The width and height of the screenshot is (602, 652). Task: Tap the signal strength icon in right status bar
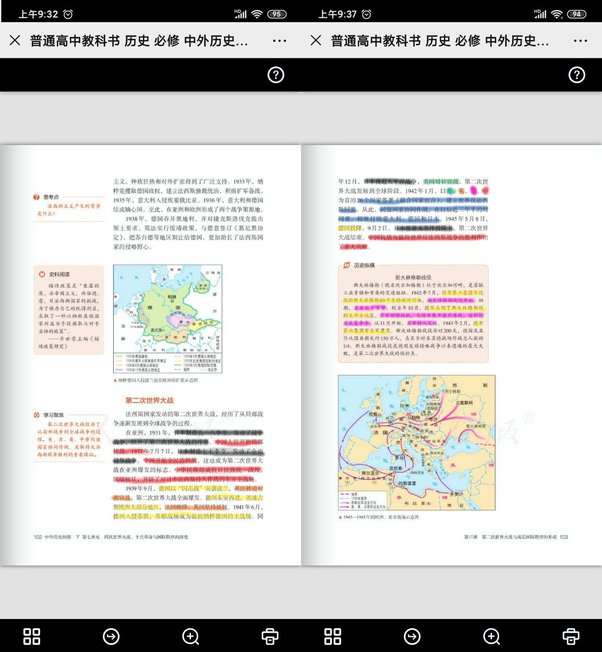point(540,14)
